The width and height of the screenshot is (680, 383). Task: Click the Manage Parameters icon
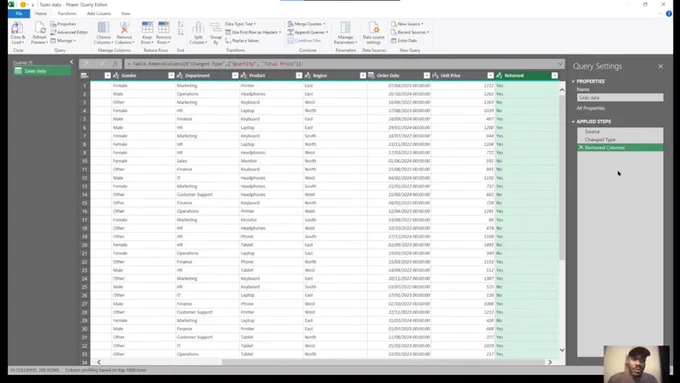tap(345, 28)
